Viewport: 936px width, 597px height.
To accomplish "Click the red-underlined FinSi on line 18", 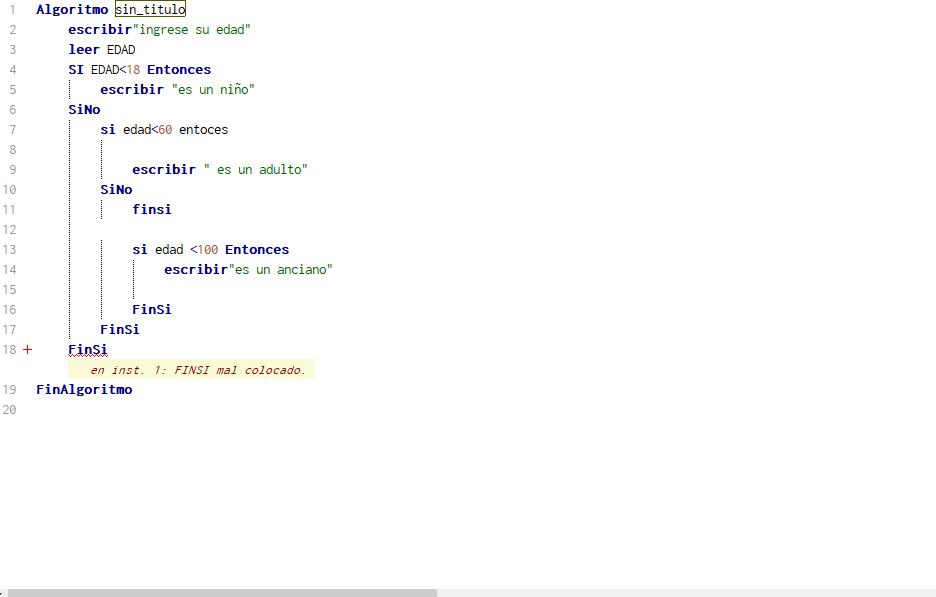I will (88, 350).
